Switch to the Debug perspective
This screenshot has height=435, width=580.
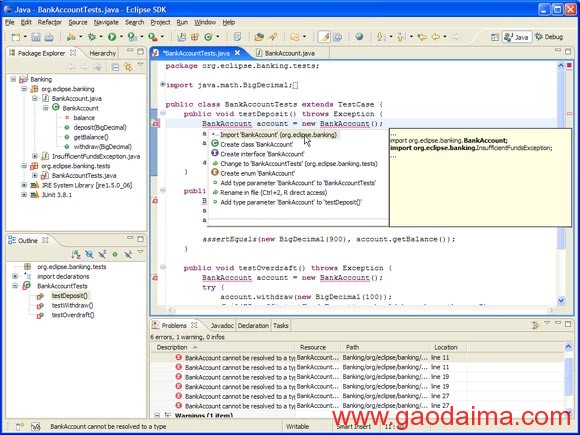pos(549,37)
